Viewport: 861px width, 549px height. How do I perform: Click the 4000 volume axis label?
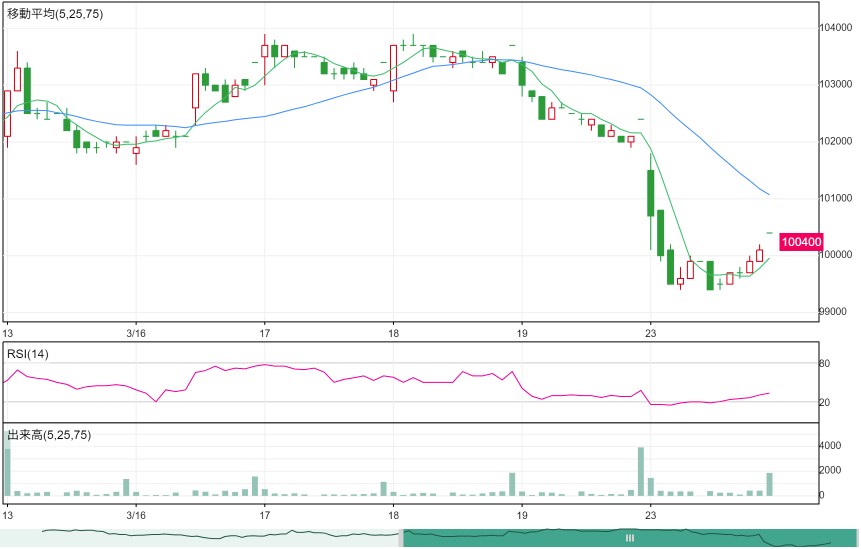click(830, 445)
